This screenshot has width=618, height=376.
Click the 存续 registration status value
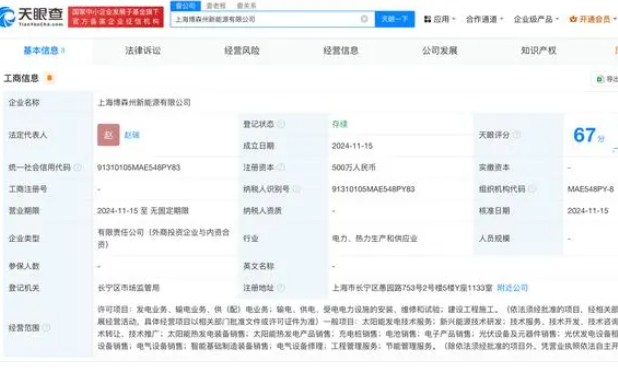340,124
